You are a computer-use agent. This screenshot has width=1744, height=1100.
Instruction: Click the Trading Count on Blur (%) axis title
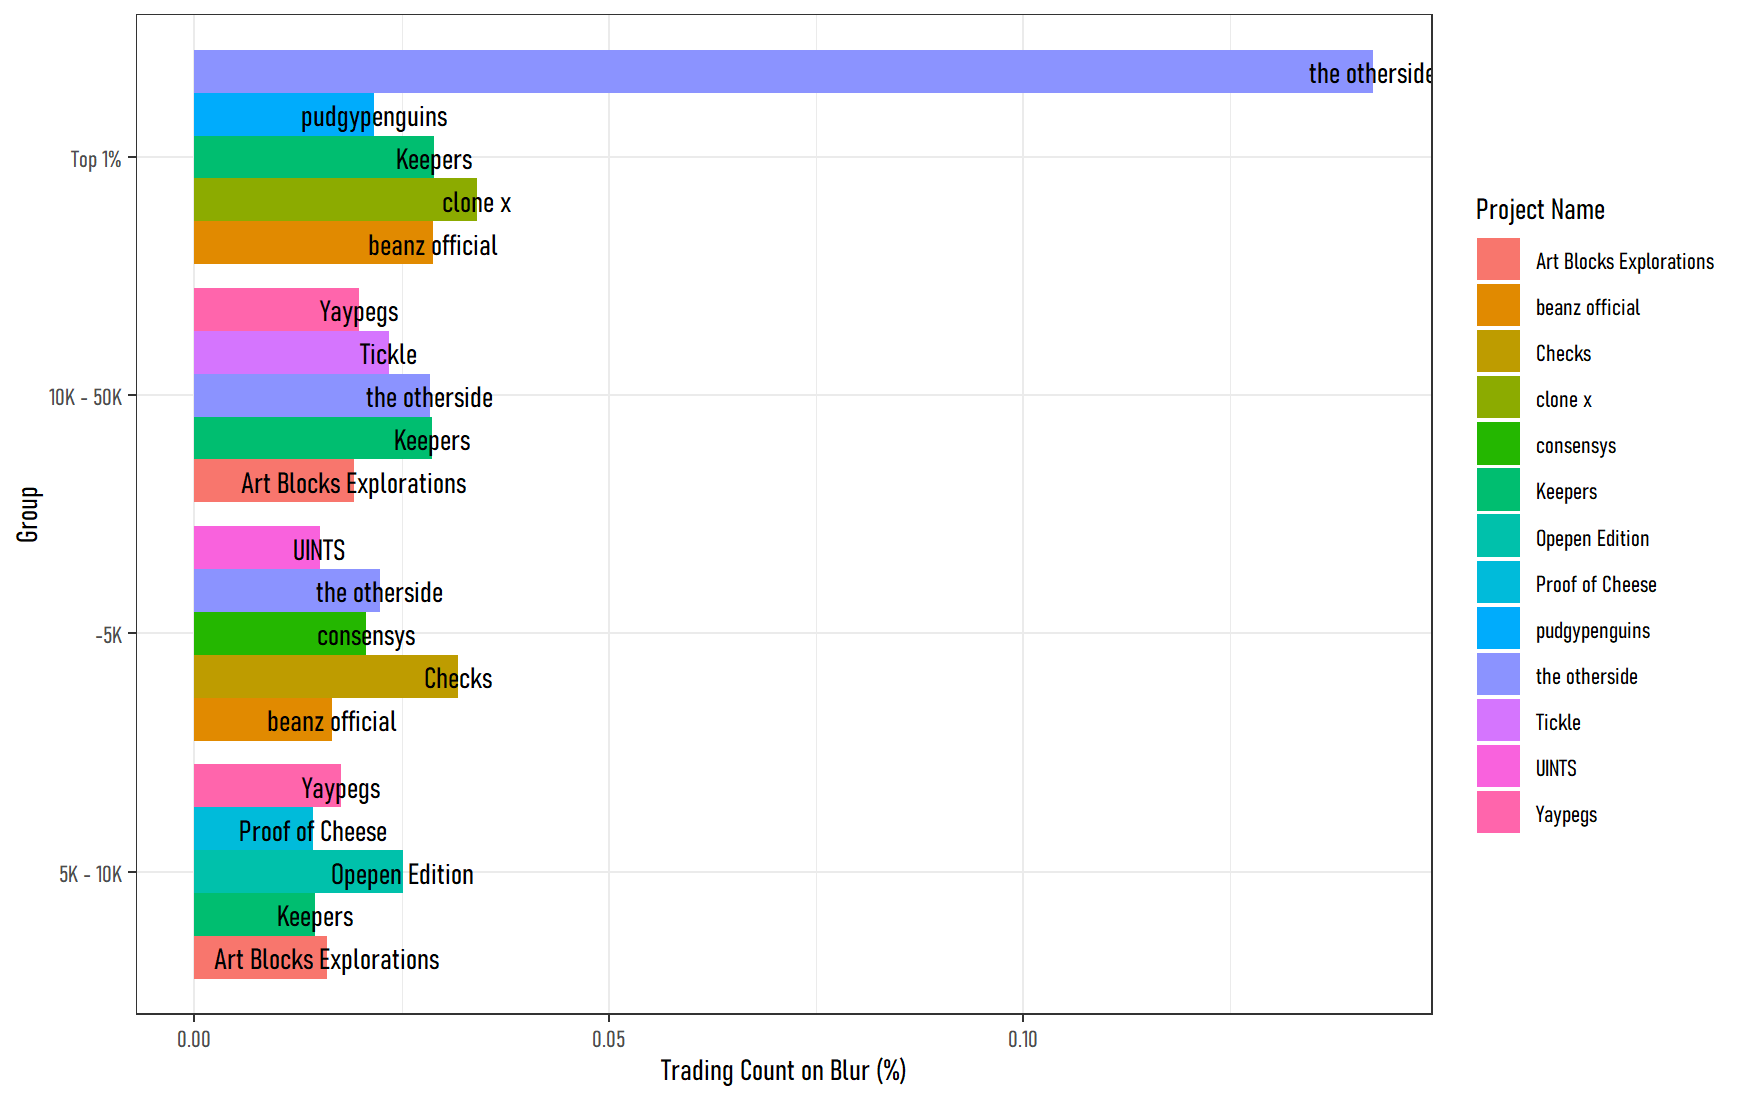[783, 1071]
